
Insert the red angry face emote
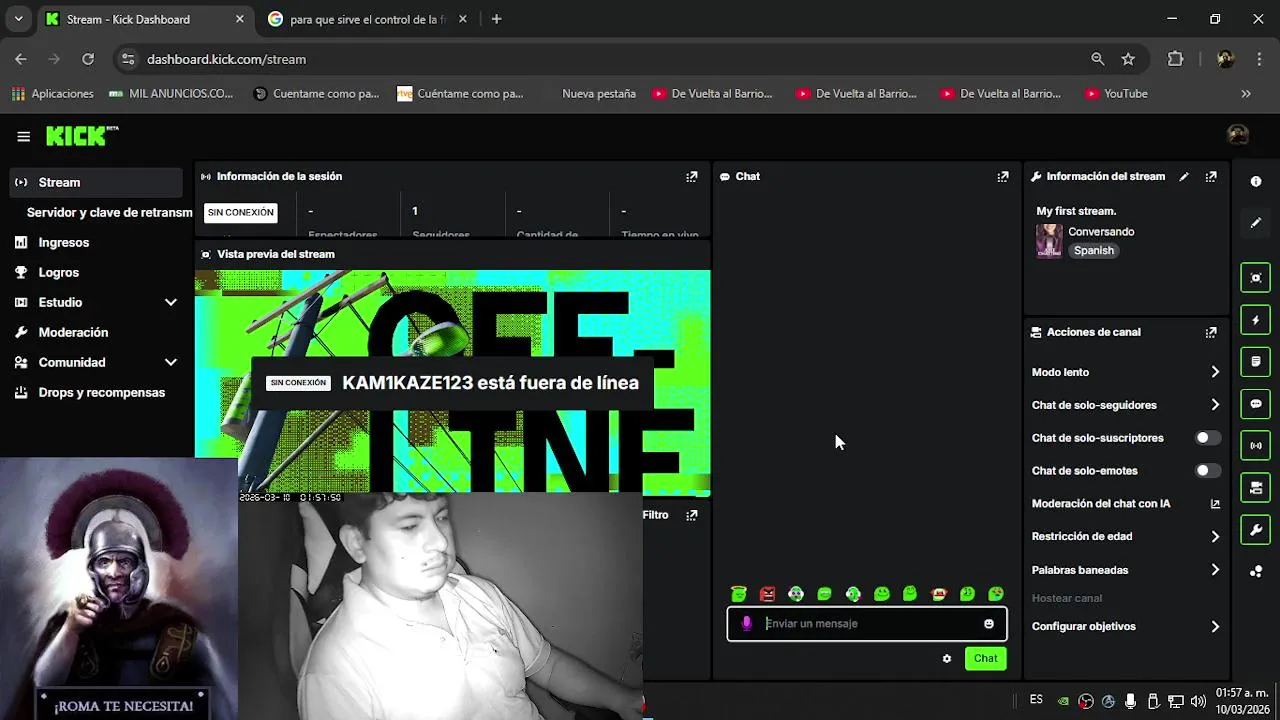pyautogui.click(x=767, y=594)
